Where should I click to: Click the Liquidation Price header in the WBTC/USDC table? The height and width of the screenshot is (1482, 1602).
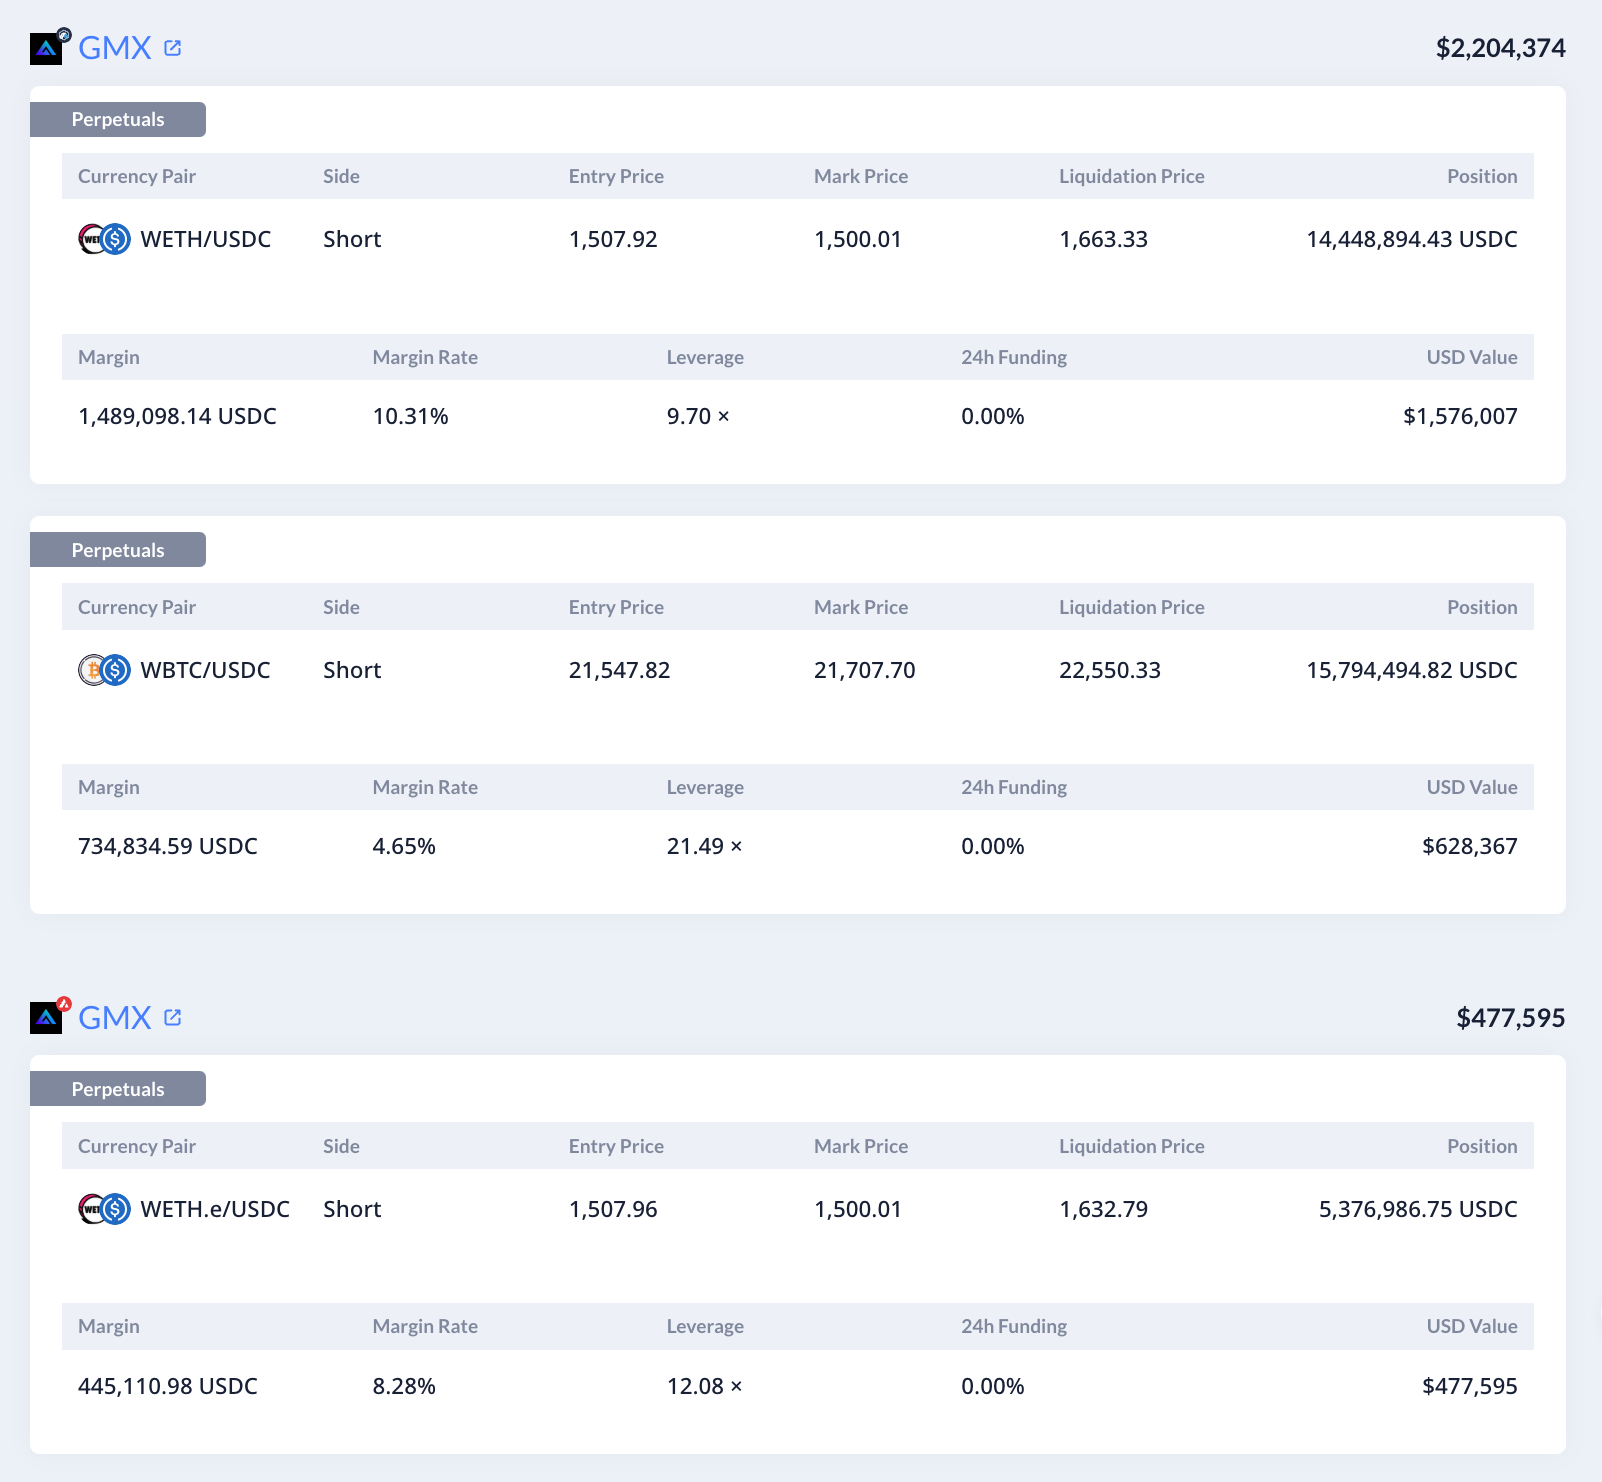pos(1131,607)
